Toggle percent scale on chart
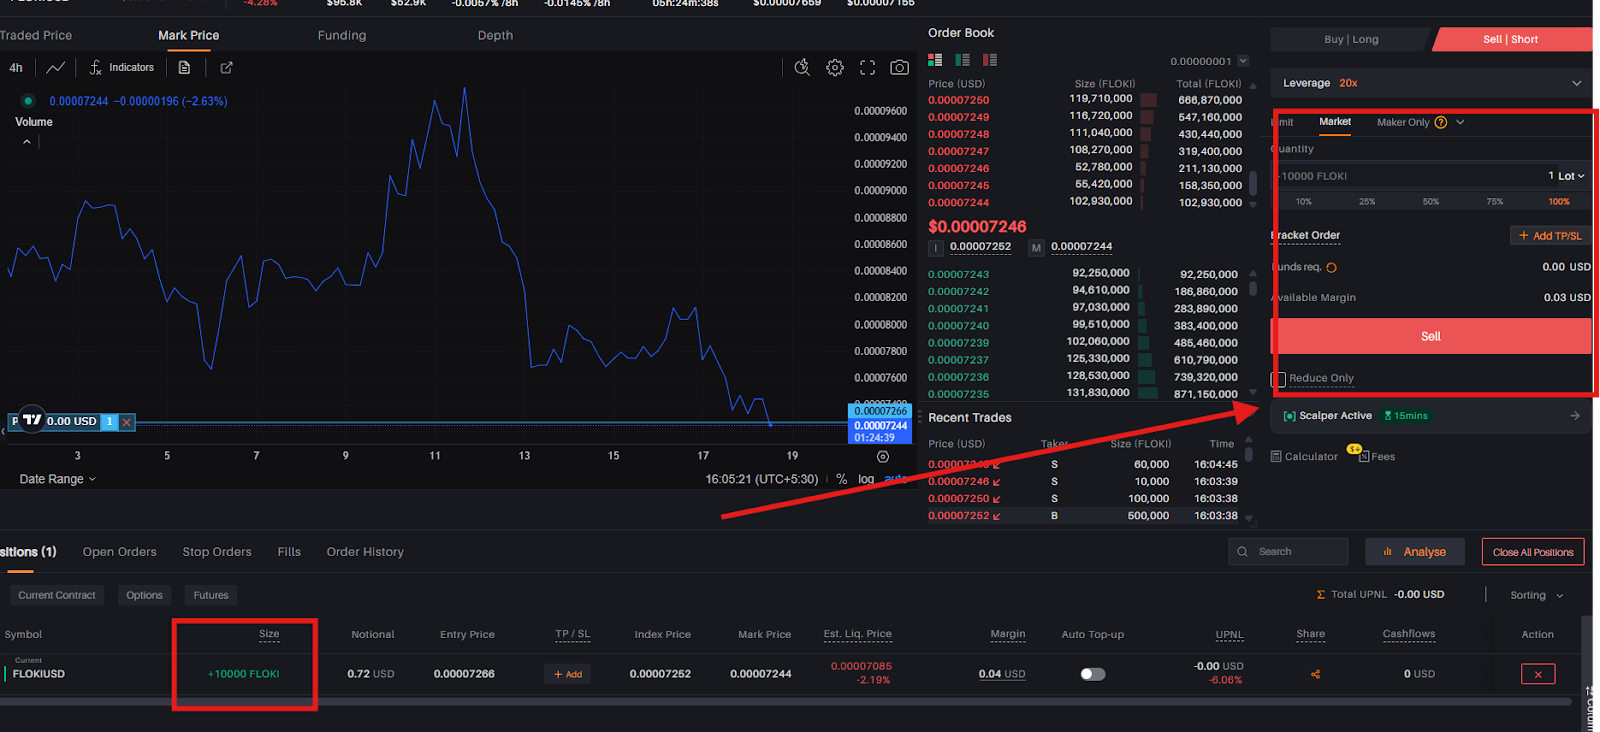This screenshot has height=732, width=1600. pyautogui.click(x=842, y=479)
